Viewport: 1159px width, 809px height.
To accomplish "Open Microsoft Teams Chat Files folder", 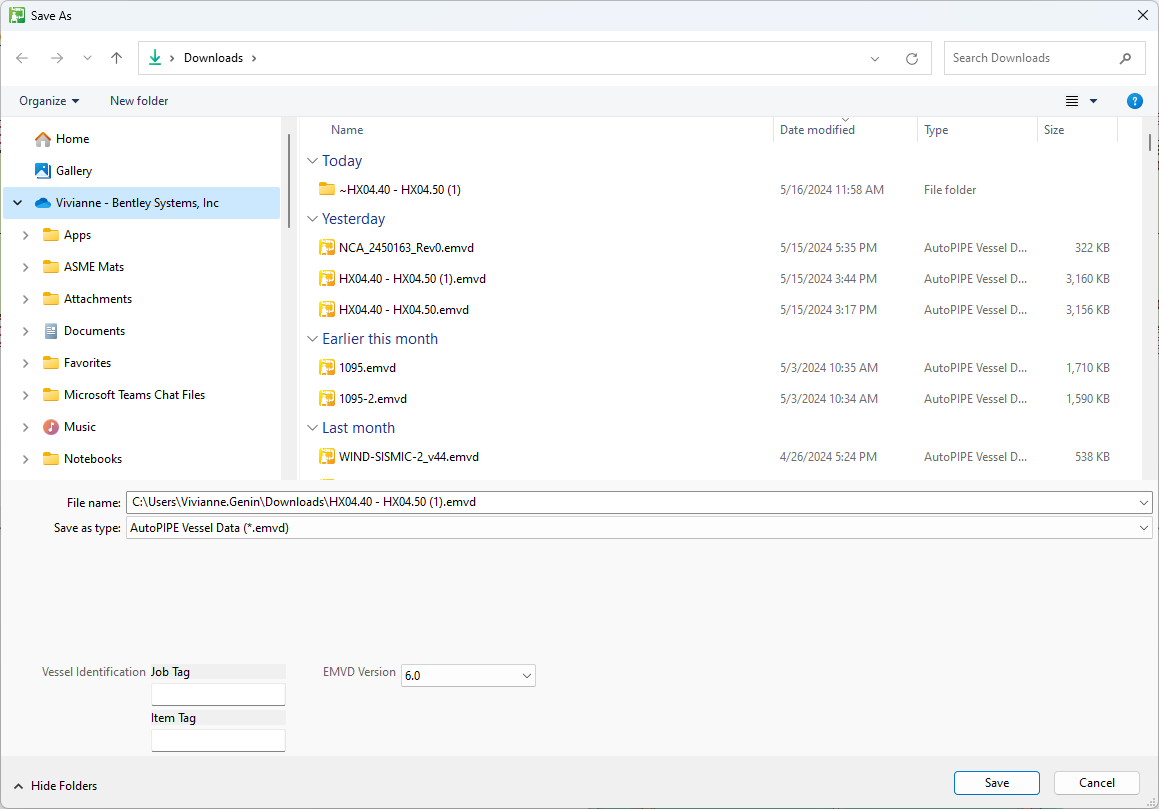I will point(135,395).
